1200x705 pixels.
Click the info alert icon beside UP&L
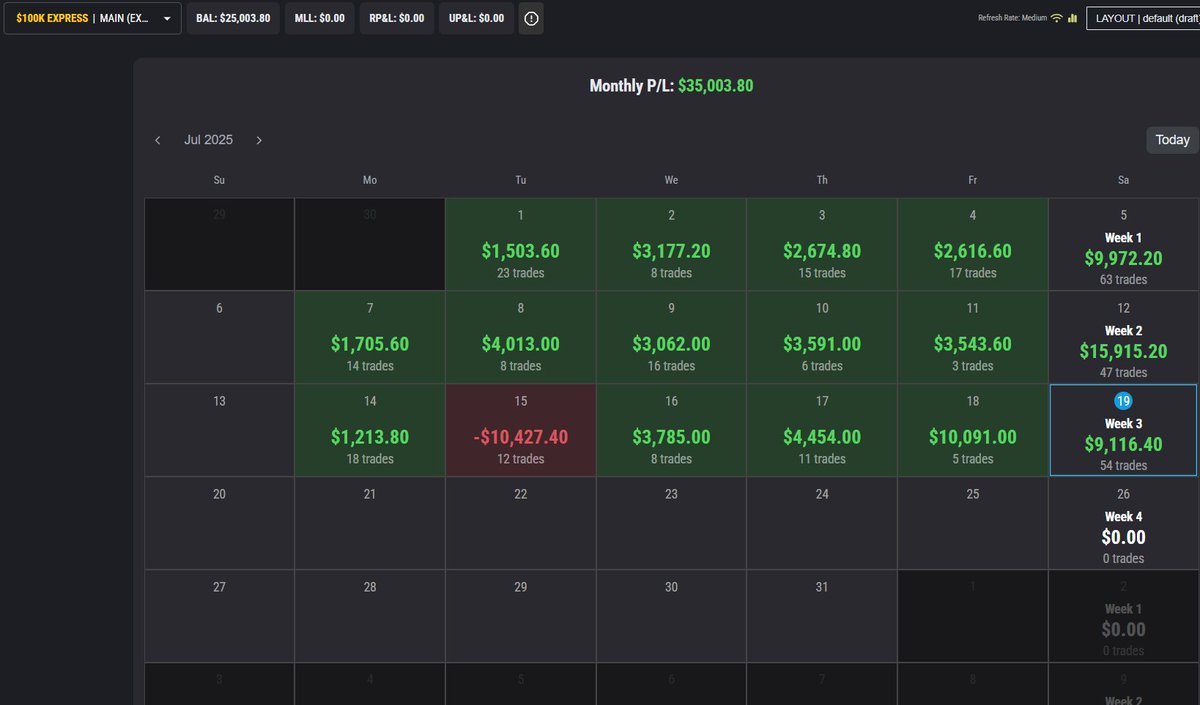(x=531, y=18)
